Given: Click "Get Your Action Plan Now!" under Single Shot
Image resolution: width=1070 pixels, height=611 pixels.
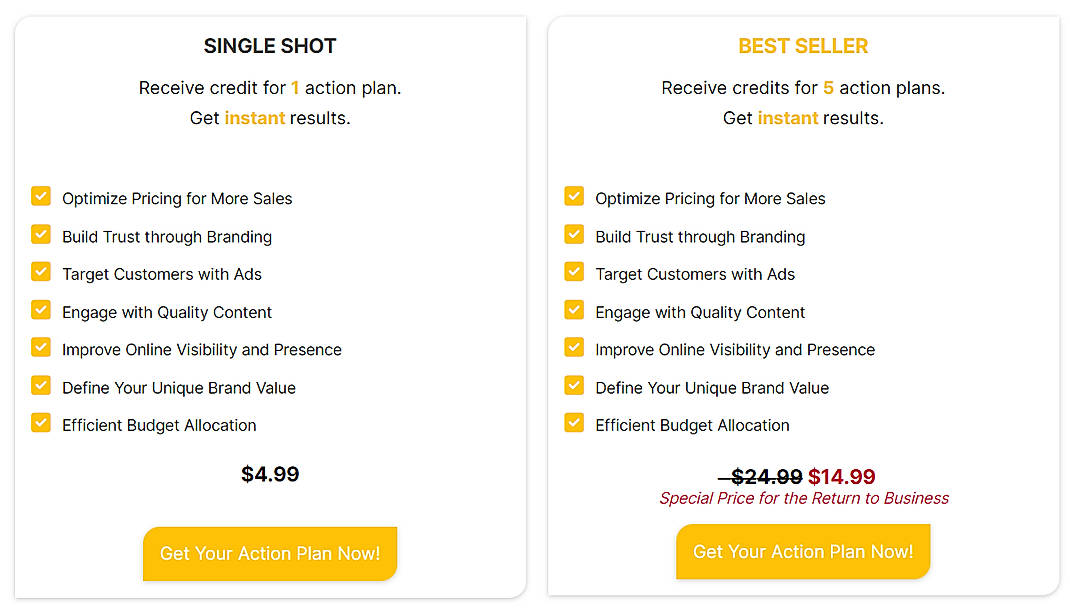Looking at the screenshot, I should 269,551.
